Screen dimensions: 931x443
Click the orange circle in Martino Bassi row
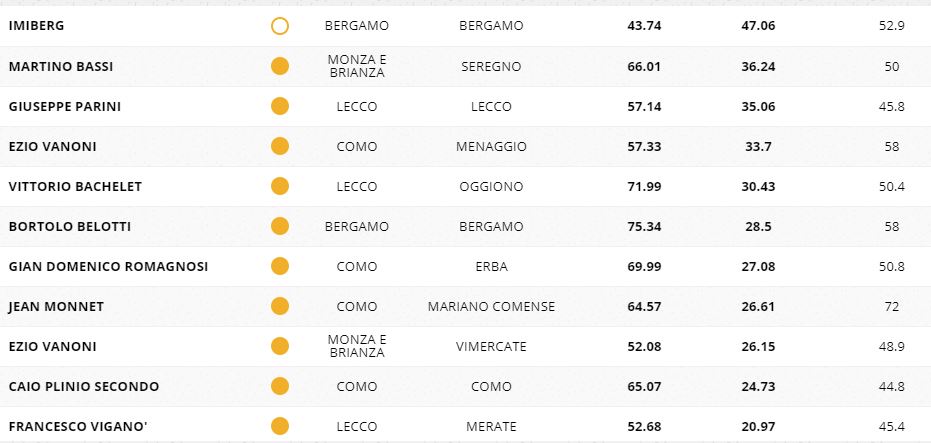click(280, 66)
